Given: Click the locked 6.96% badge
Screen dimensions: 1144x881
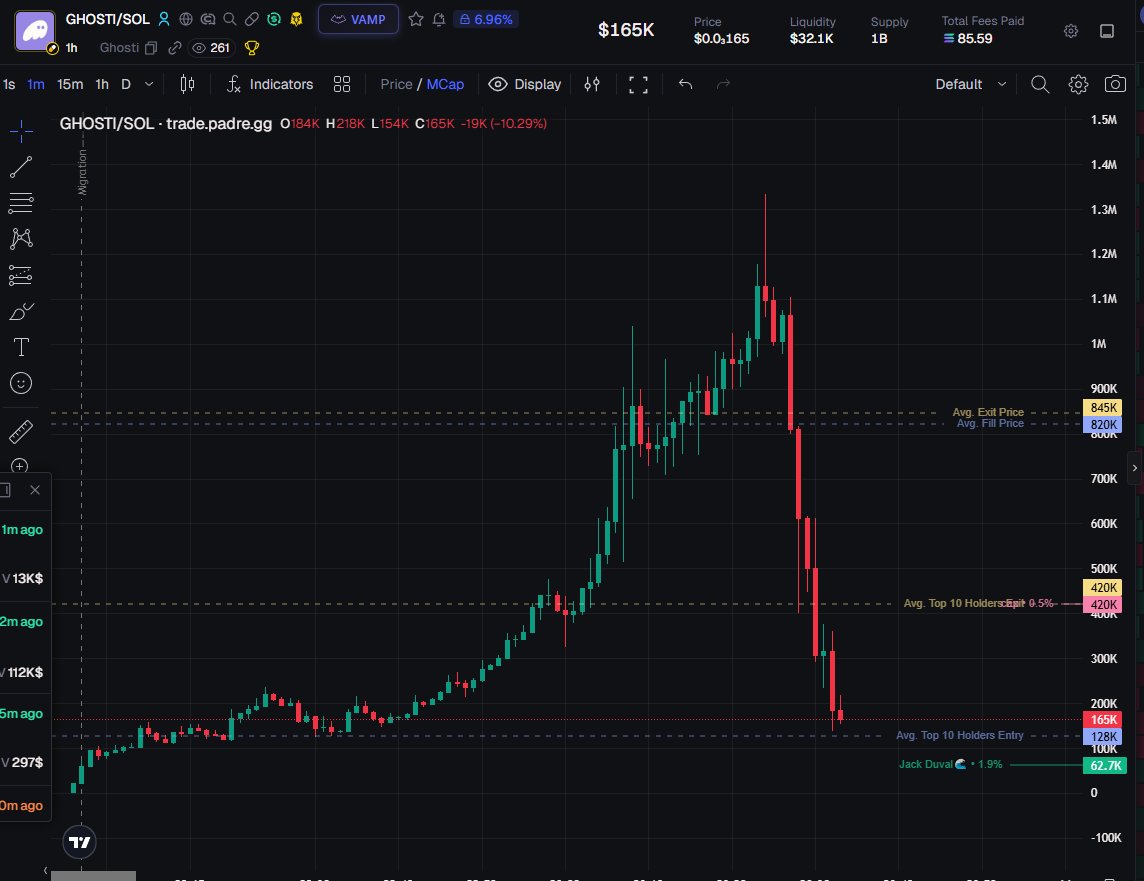Looking at the screenshot, I should pyautogui.click(x=486, y=19).
